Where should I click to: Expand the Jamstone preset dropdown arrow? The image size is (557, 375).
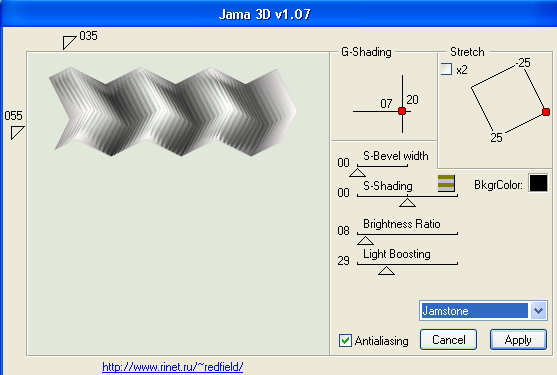[539, 311]
